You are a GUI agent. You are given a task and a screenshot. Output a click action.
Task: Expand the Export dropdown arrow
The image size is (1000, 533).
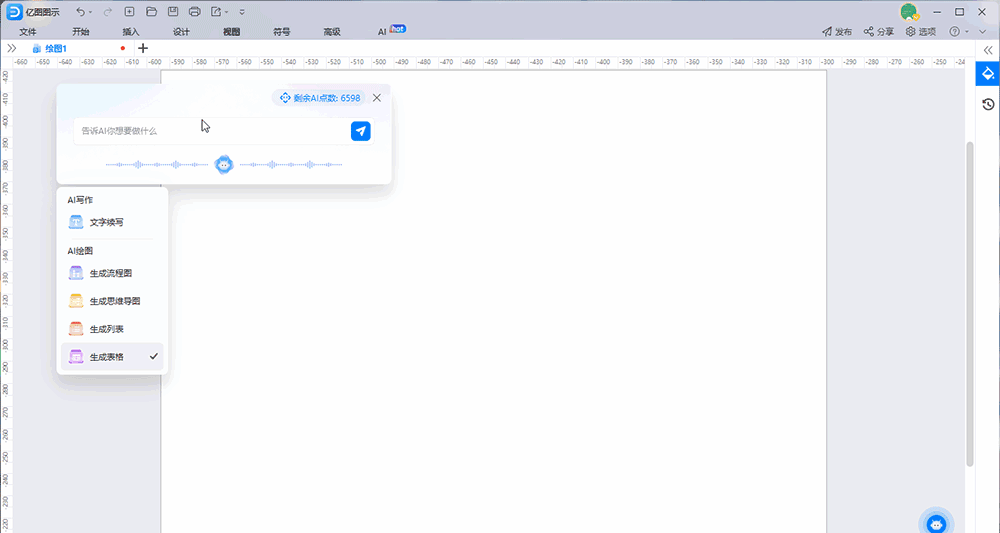click(228, 12)
